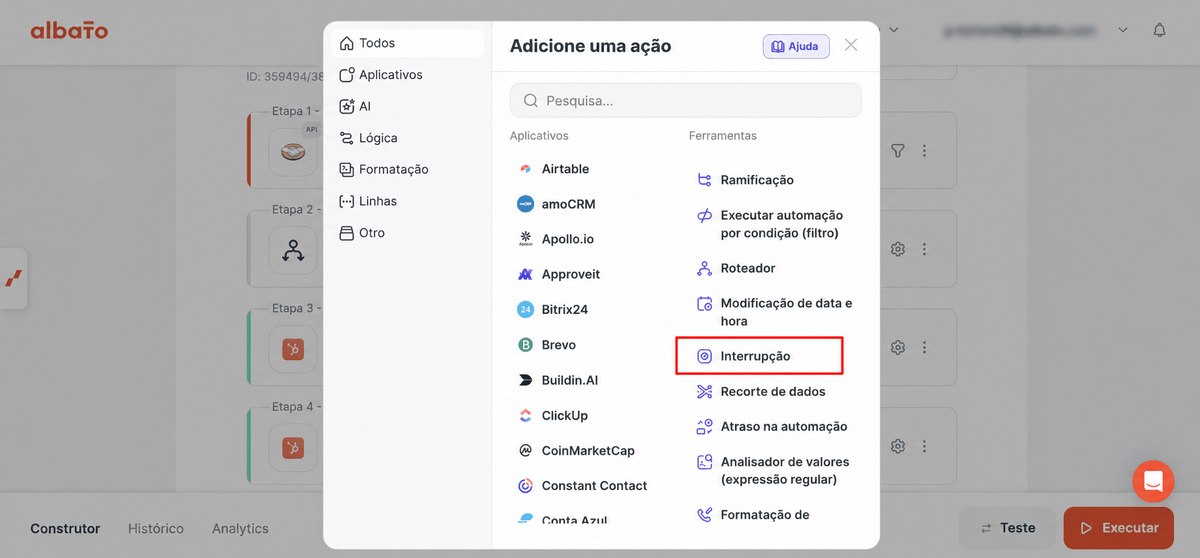Open the Etapa 4 settings gear
1200x558 pixels.
pos(898,446)
